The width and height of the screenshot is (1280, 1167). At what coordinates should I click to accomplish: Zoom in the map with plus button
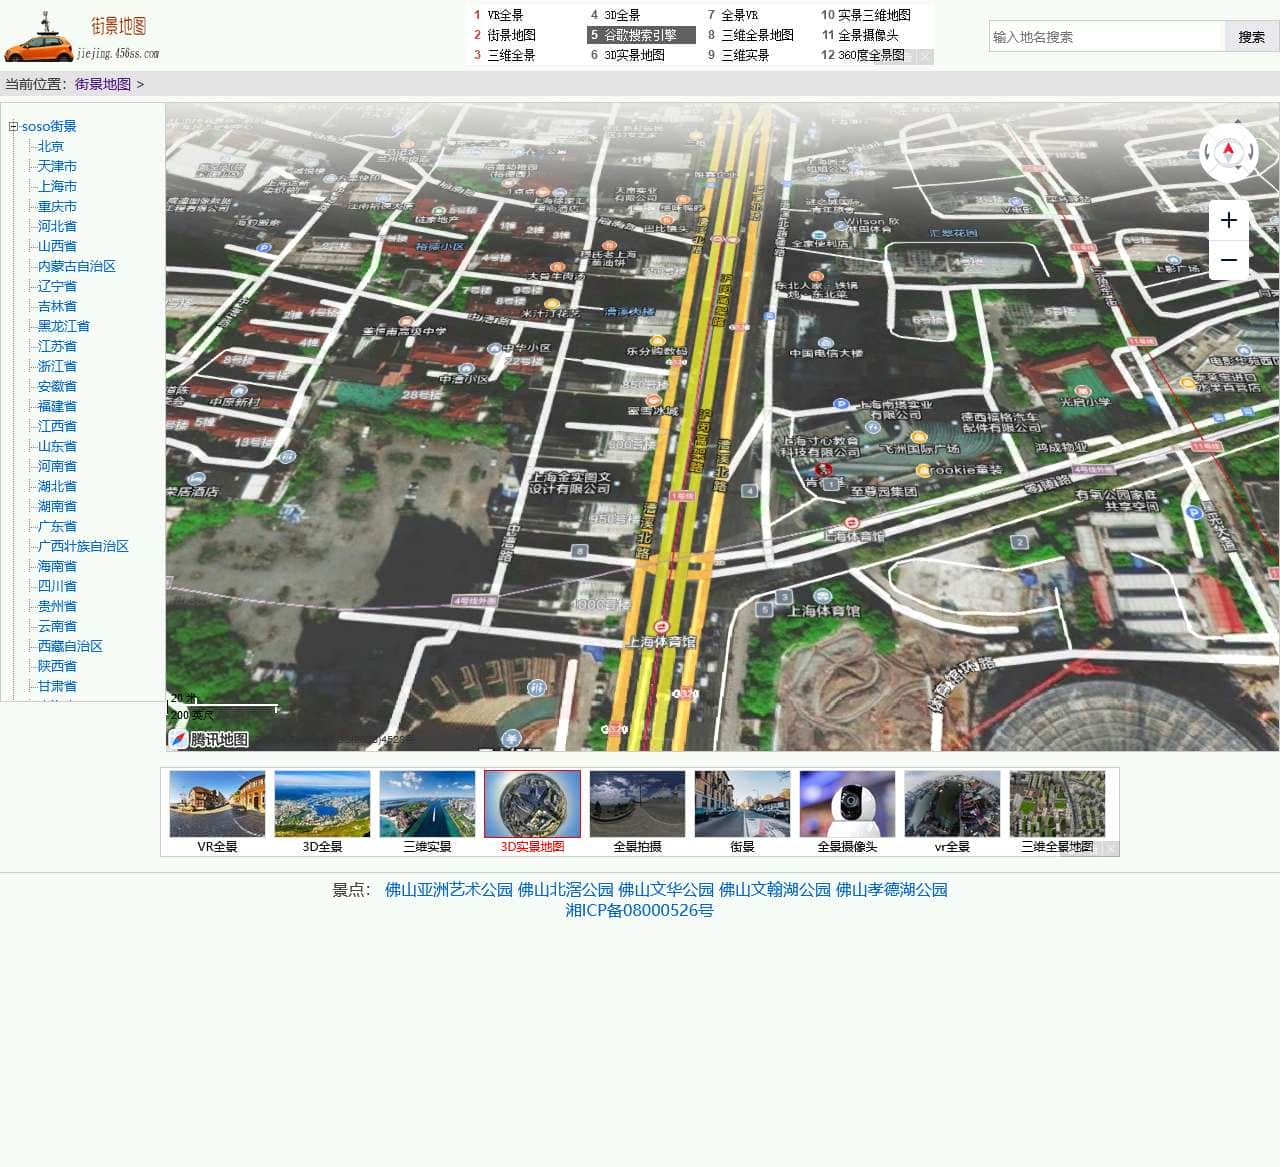(x=1229, y=220)
